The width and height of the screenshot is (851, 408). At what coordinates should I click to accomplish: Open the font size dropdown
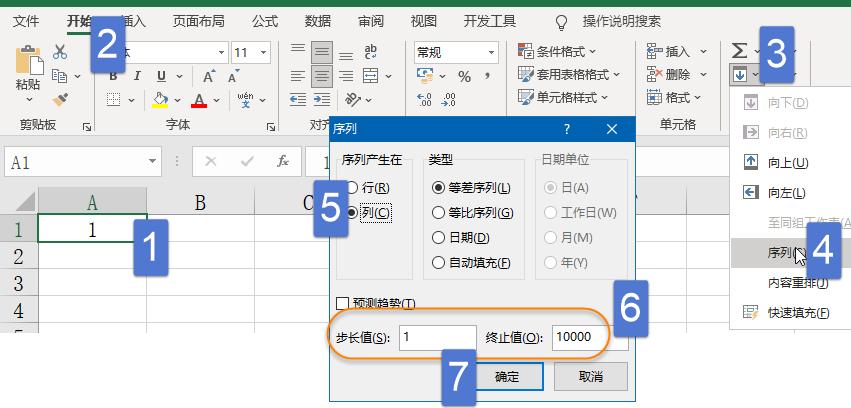(264, 53)
